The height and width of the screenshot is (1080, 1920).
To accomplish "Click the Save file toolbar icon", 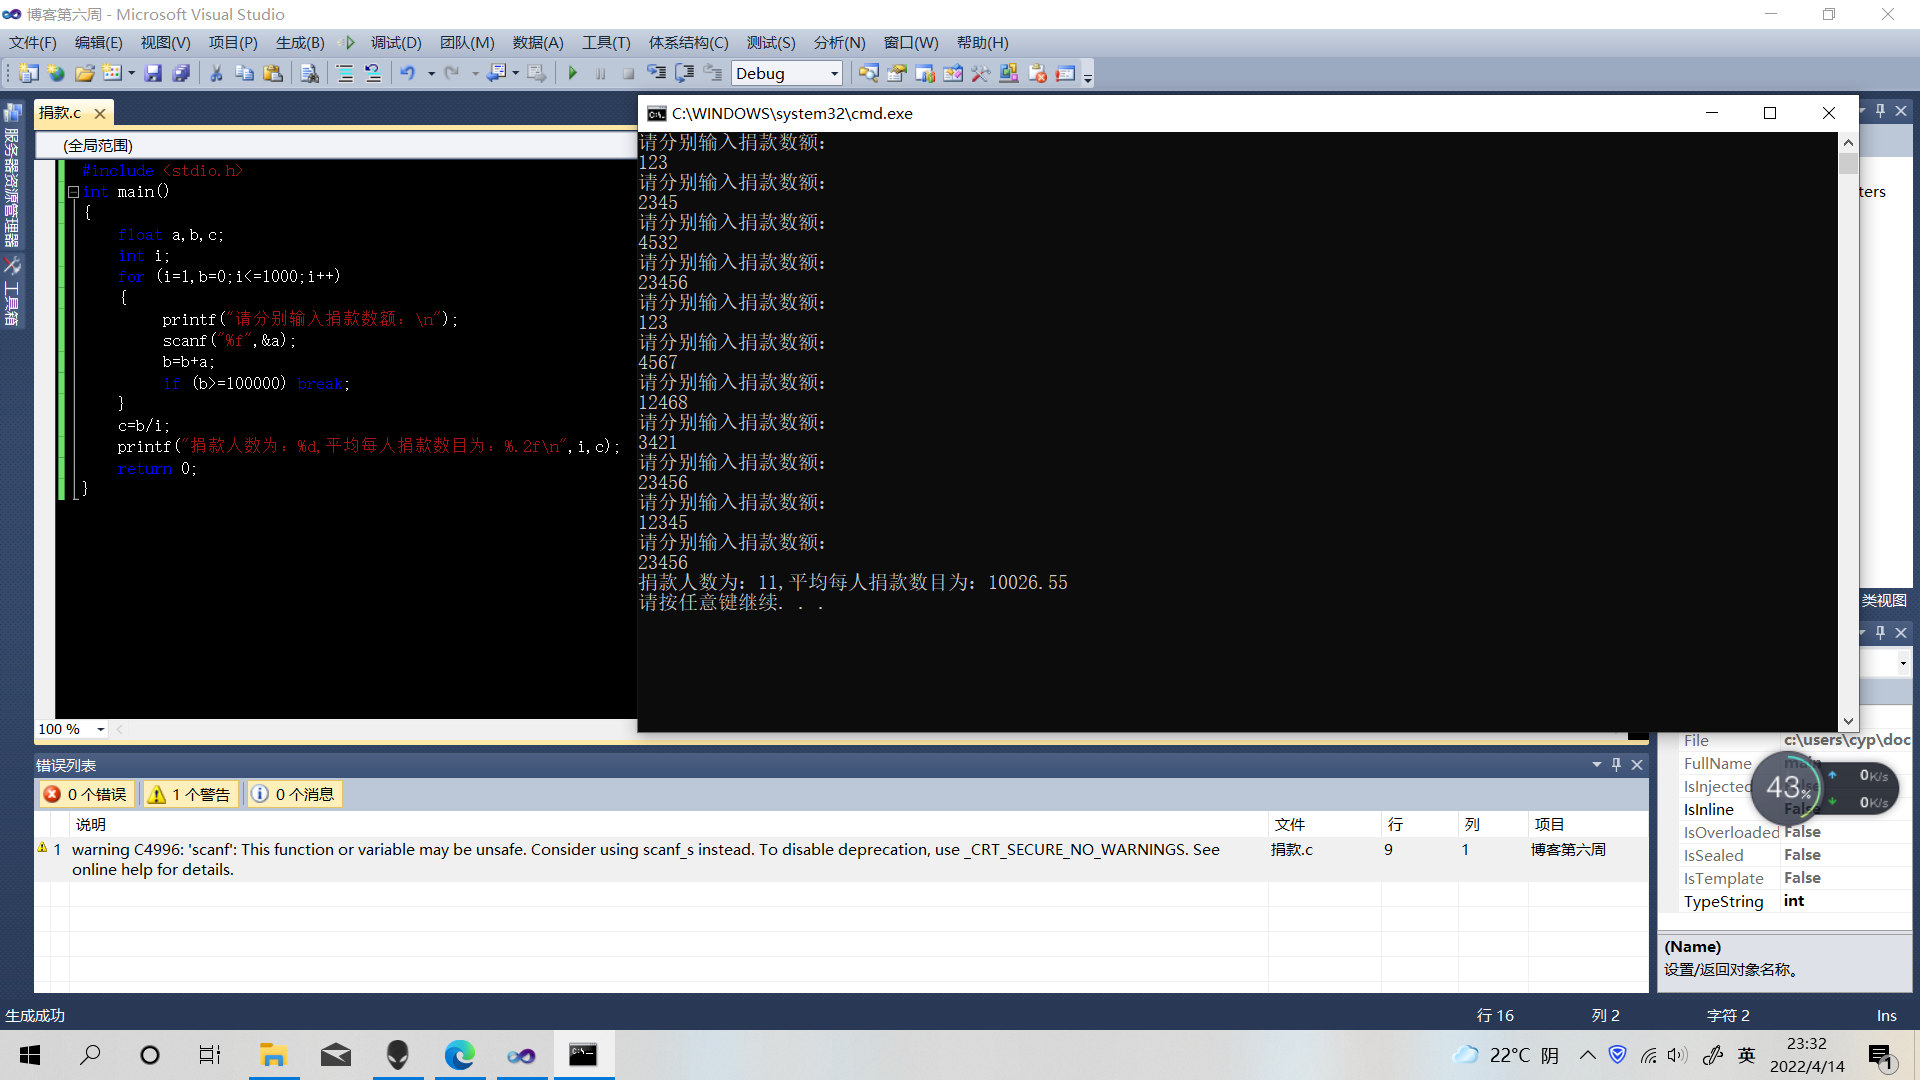I will tap(153, 73).
